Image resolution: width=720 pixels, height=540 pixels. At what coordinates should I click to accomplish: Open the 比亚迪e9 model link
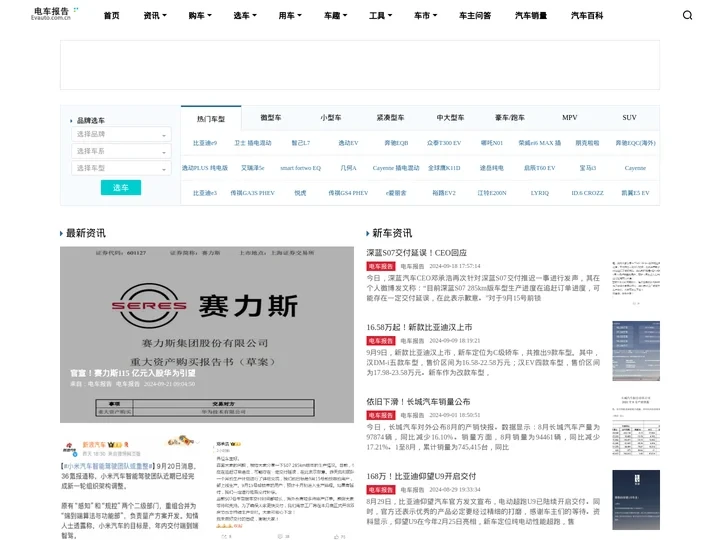coord(205,143)
